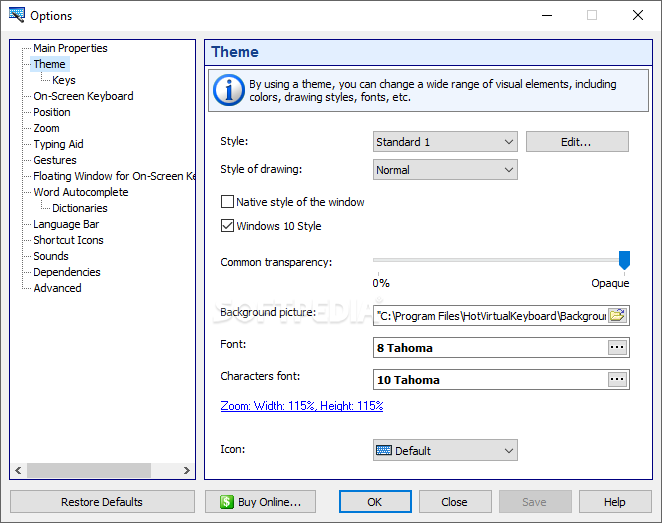Screen dimensions: 662x523
Task: Select Theme in the options tree
Action: tap(49, 64)
